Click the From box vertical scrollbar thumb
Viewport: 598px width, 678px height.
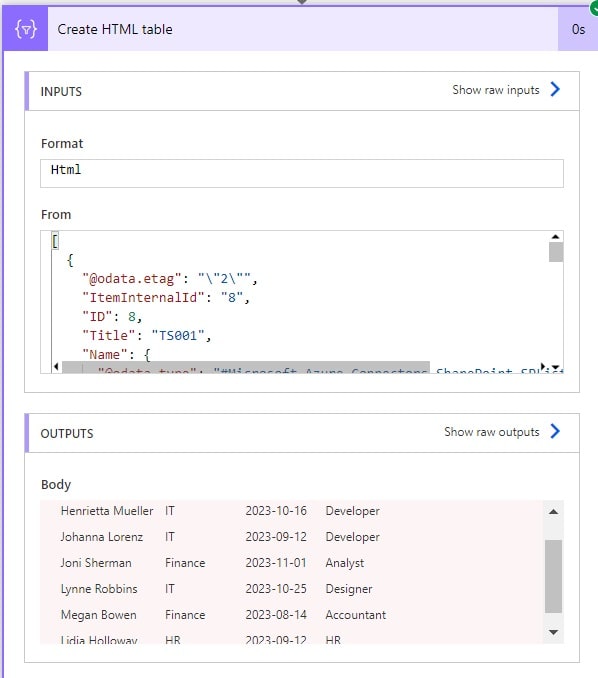tap(556, 252)
